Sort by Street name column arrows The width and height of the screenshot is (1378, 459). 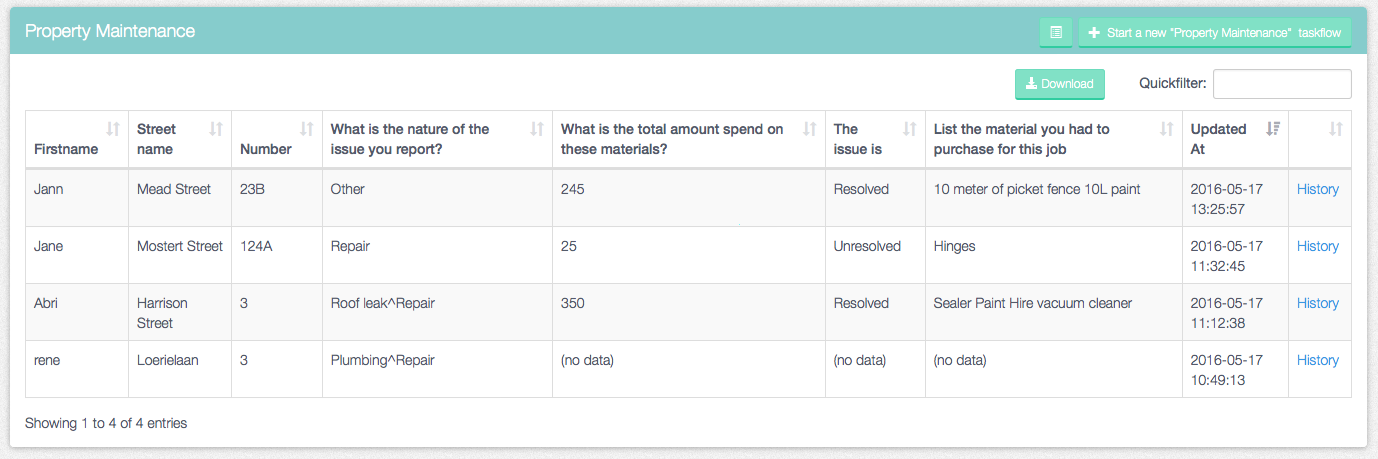pyautogui.click(x=216, y=129)
